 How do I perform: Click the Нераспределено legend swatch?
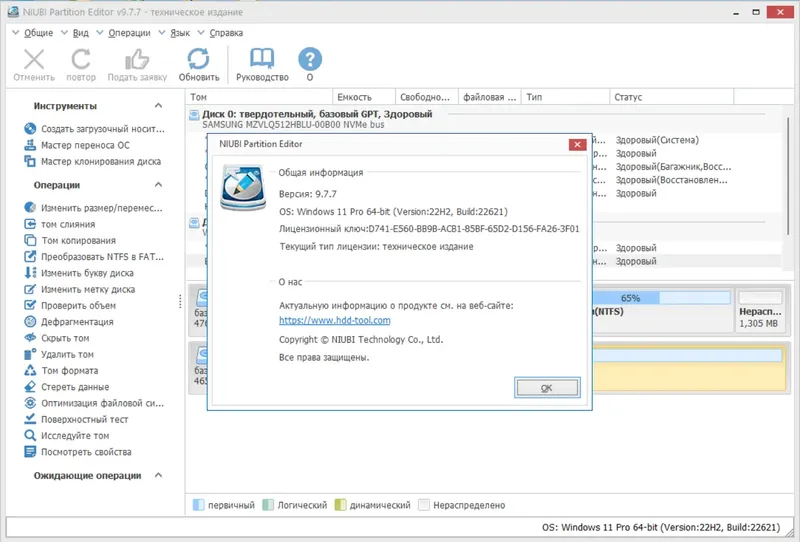pos(423,505)
